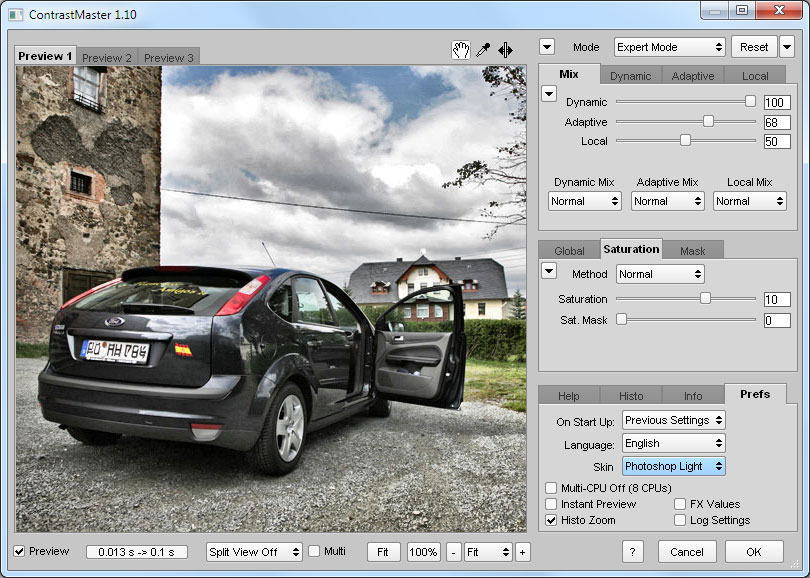Click the OK button
Viewport: 810px width, 578px height.
753,552
